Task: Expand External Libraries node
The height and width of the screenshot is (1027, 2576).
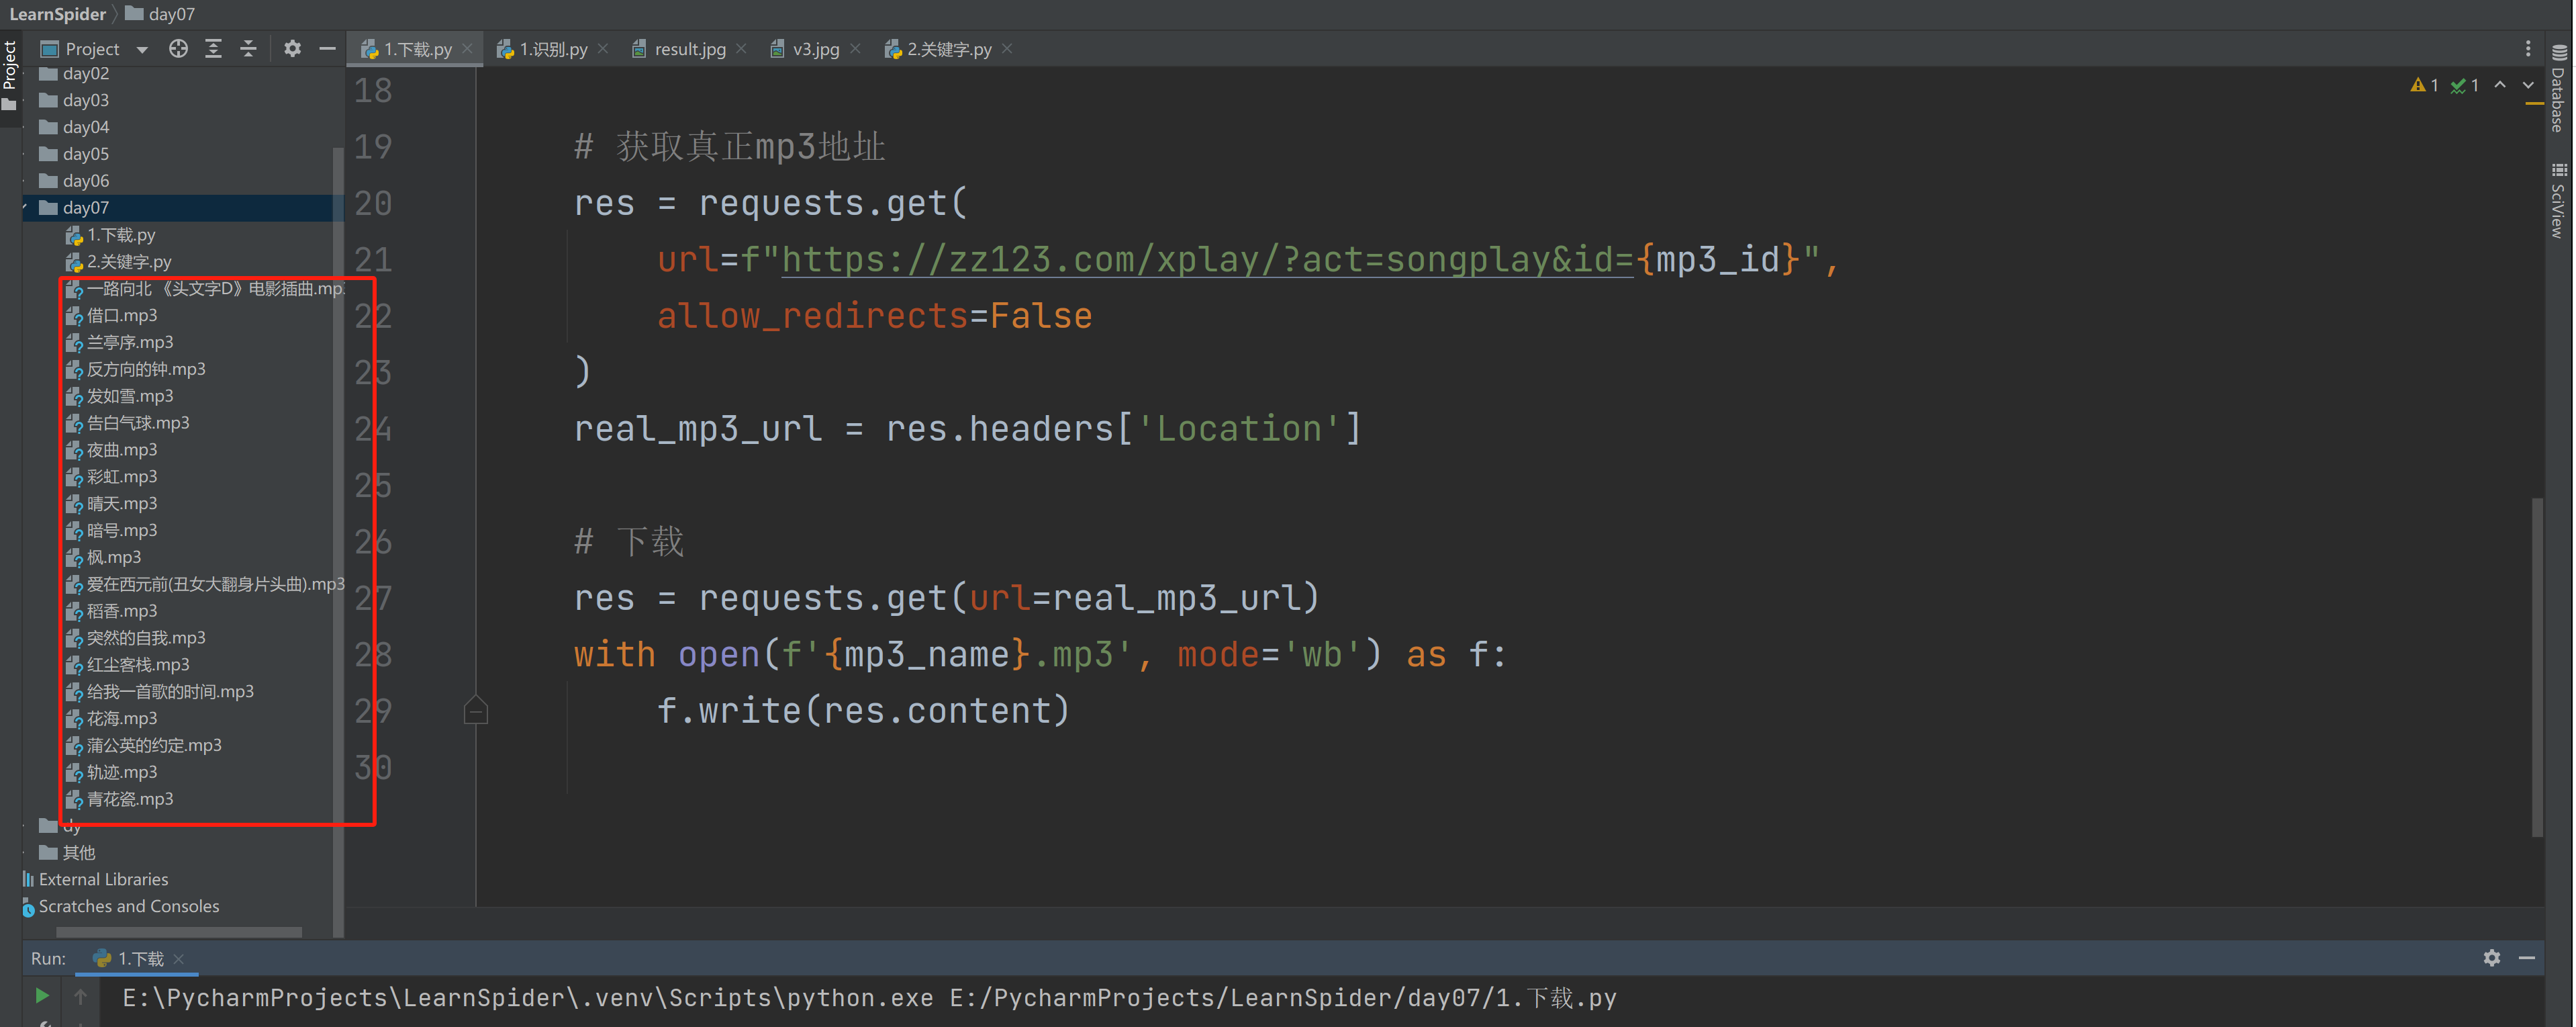Action: click(x=95, y=880)
